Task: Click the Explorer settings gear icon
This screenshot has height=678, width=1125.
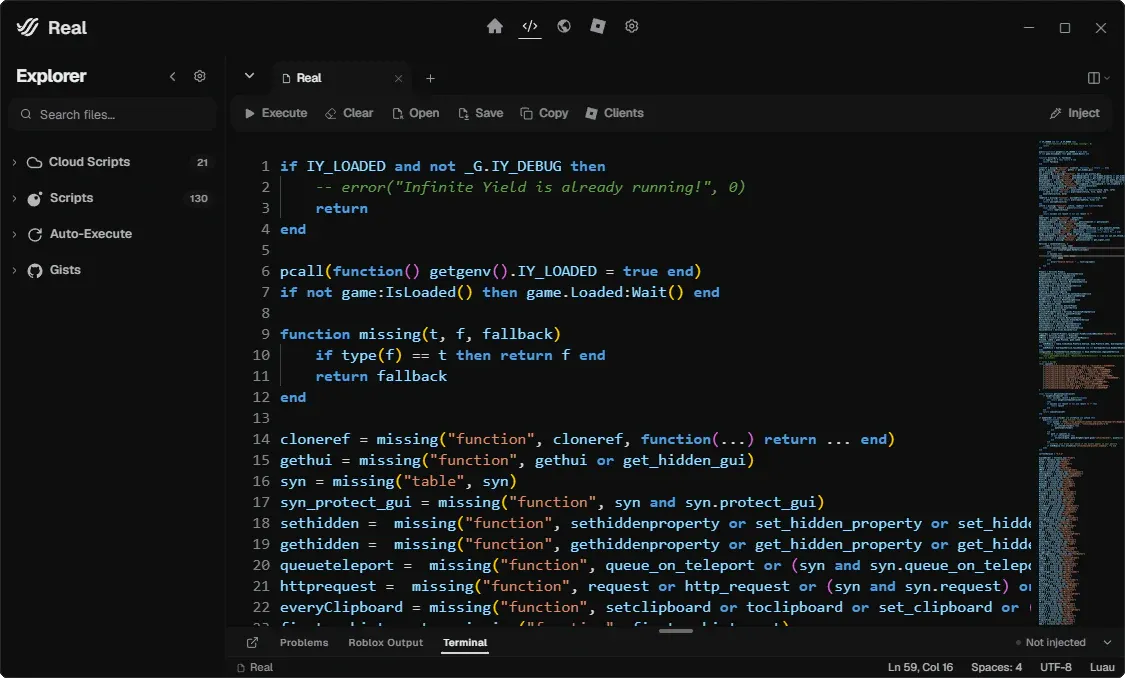Action: [x=199, y=76]
